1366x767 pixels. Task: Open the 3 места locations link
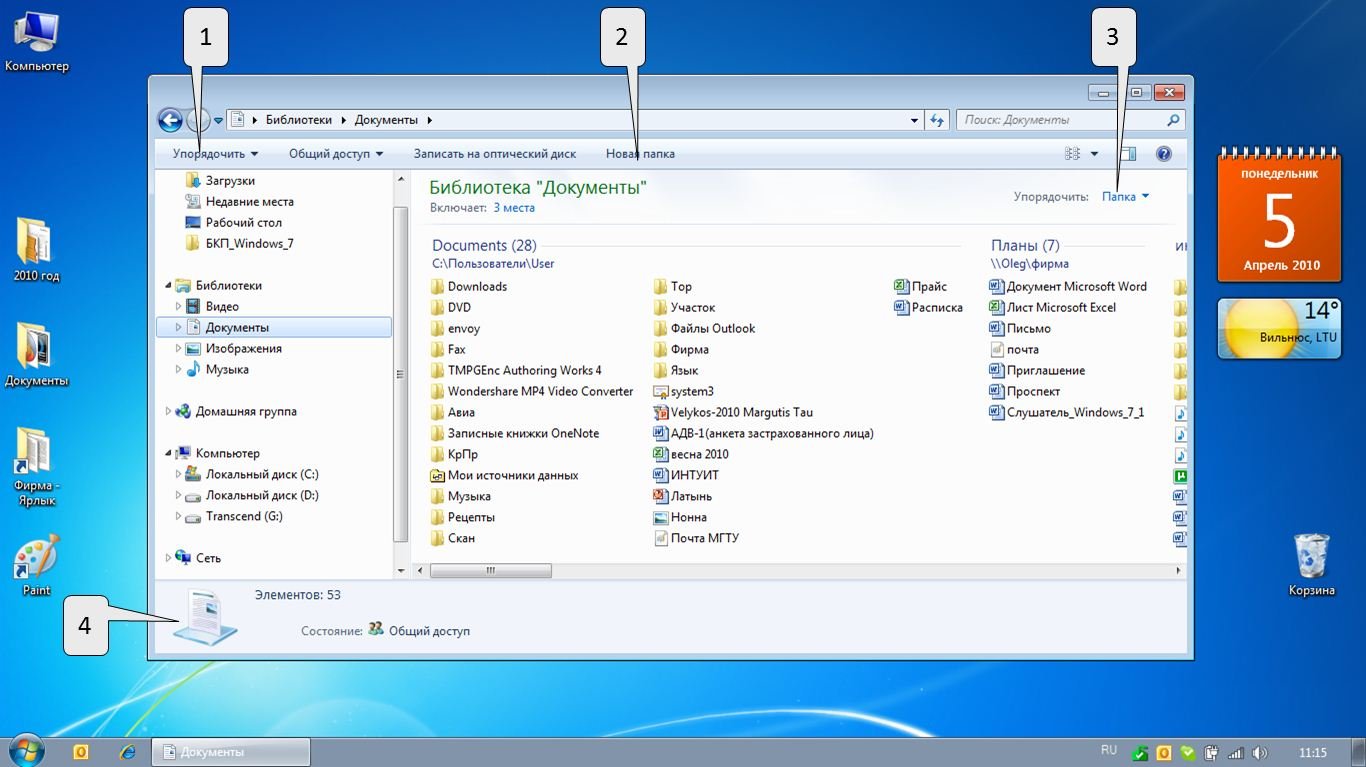[x=514, y=208]
